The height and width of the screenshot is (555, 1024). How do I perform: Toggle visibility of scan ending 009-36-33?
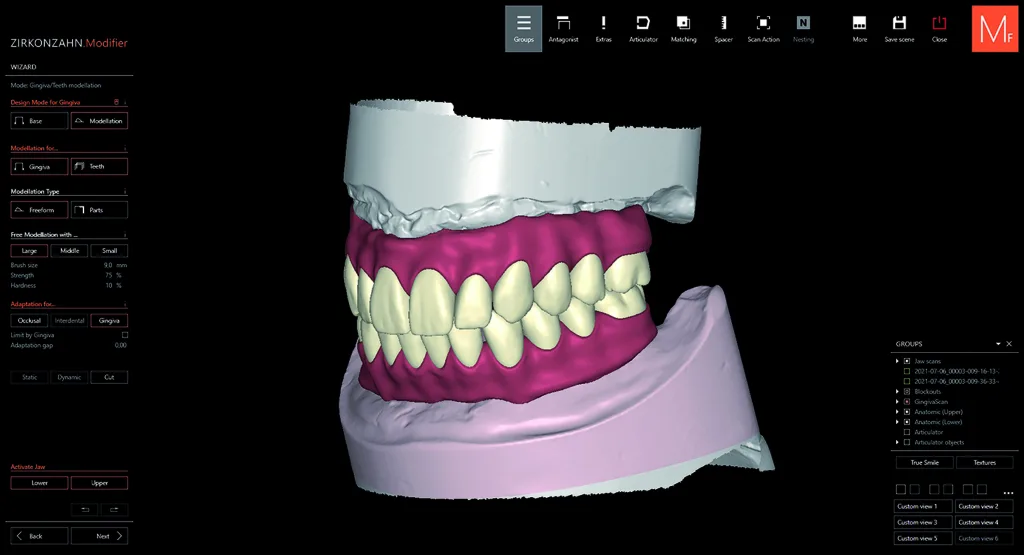click(x=906, y=381)
